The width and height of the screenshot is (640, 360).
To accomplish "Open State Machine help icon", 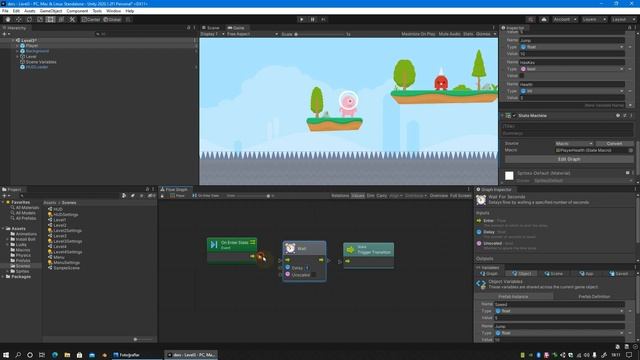I will pos(618,116).
